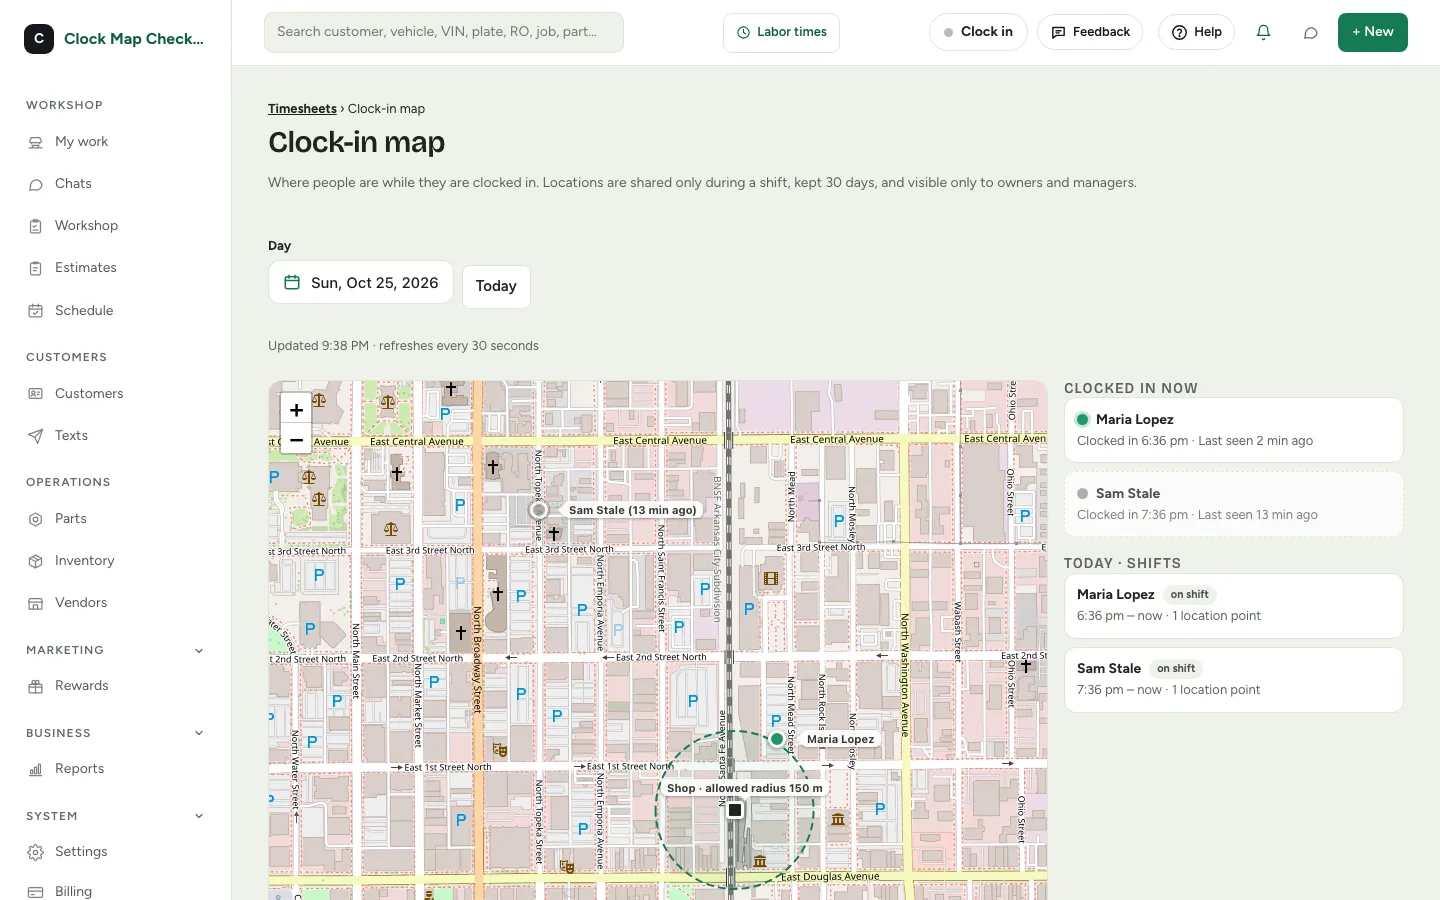Zoom in on the map
The width and height of the screenshot is (1440, 900).
point(296,410)
